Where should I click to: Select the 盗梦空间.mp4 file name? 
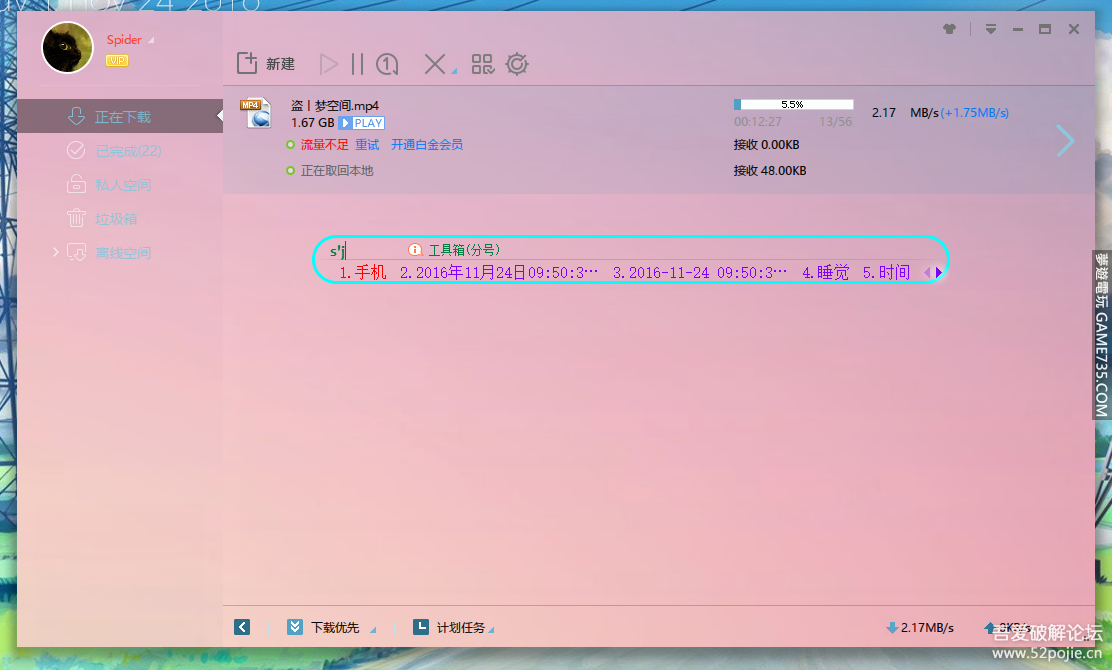(x=335, y=106)
